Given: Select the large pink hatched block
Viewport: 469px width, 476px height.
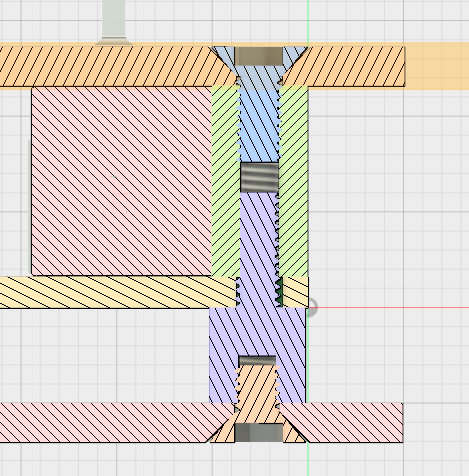Looking at the screenshot, I should [x=122, y=181].
